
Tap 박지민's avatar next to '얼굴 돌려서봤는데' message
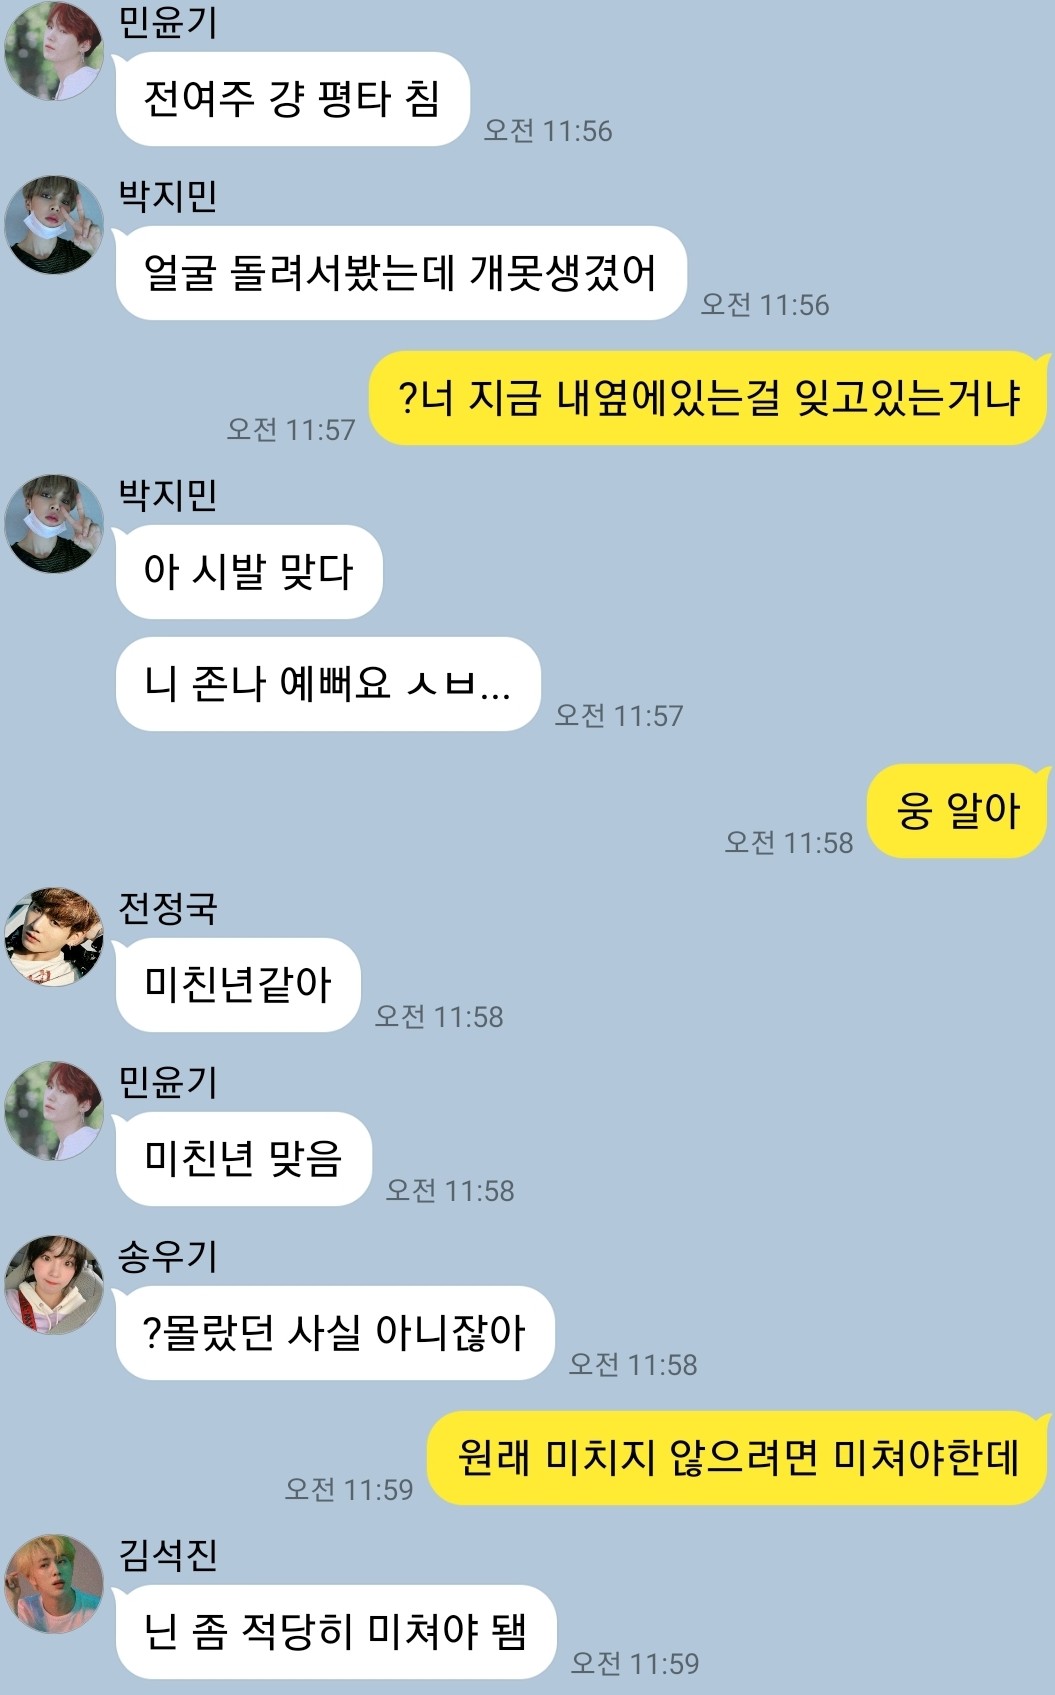[54, 225]
